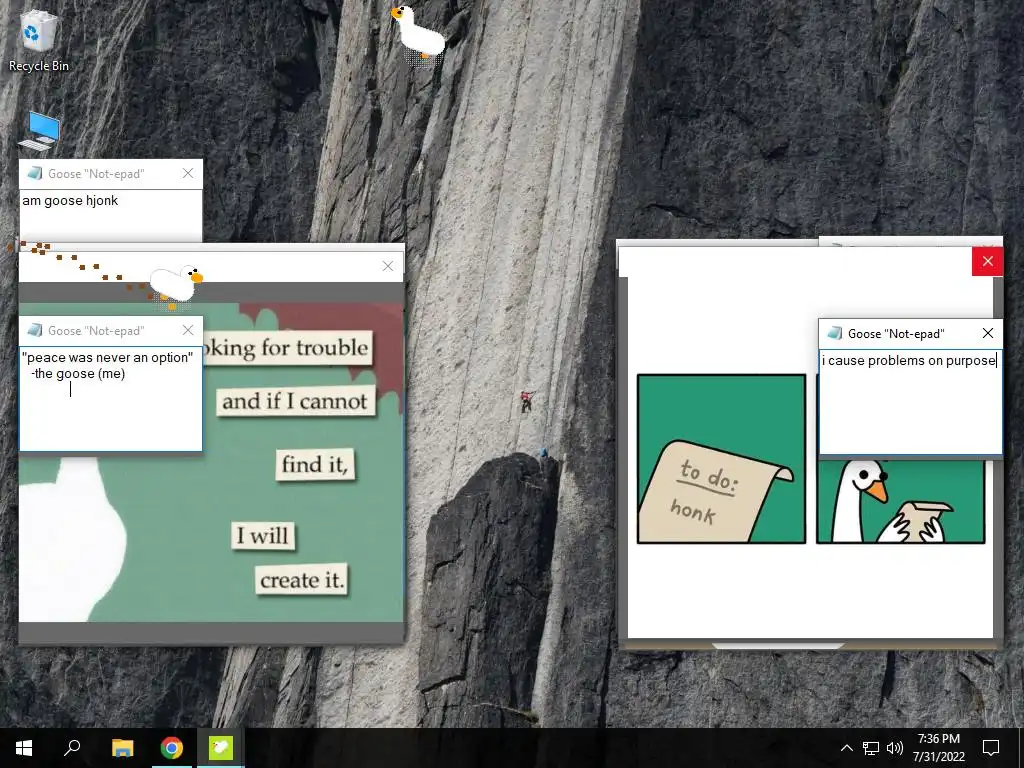Click title bar 'Goose "Not-epad"' of rightmost note
This screenshot has width=1024, height=768.
[x=896, y=334]
